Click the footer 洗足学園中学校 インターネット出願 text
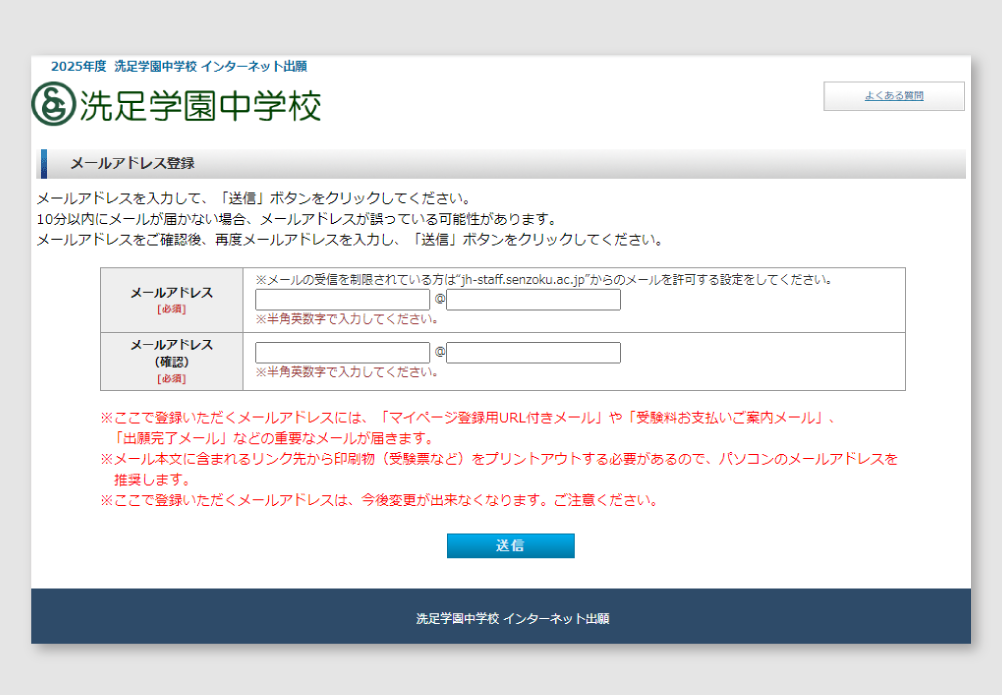Viewport: 1002px width, 695px height. click(513, 618)
